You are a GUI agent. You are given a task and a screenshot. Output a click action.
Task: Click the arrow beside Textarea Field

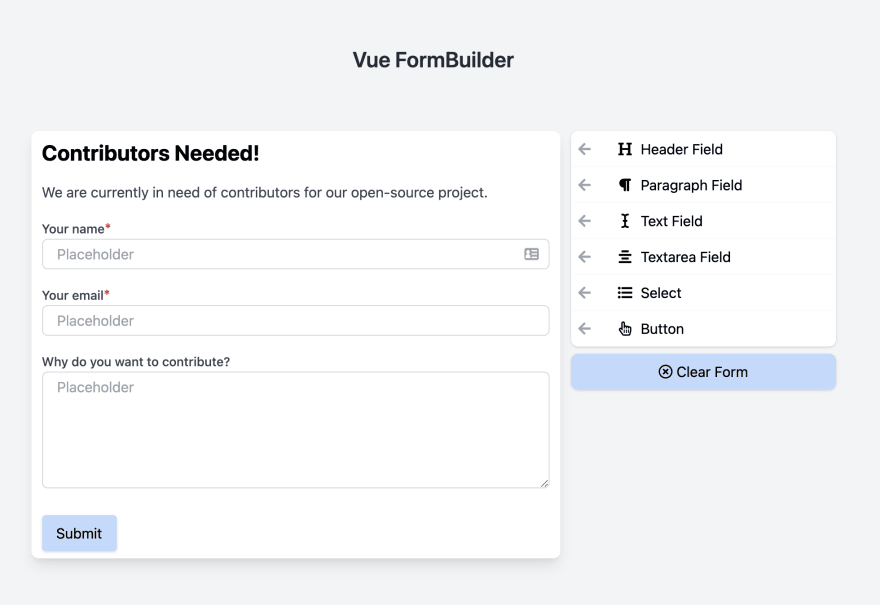click(585, 257)
